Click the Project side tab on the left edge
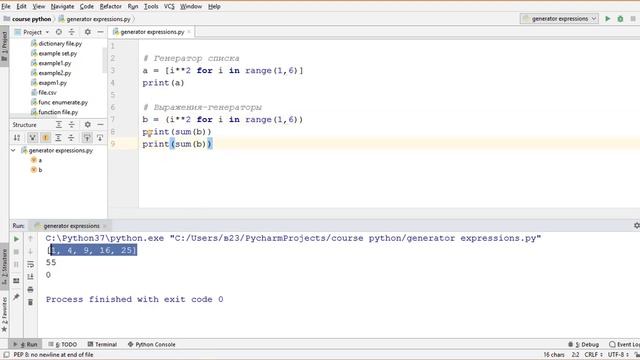Viewport: 640px width, 360px height. click(x=4, y=47)
